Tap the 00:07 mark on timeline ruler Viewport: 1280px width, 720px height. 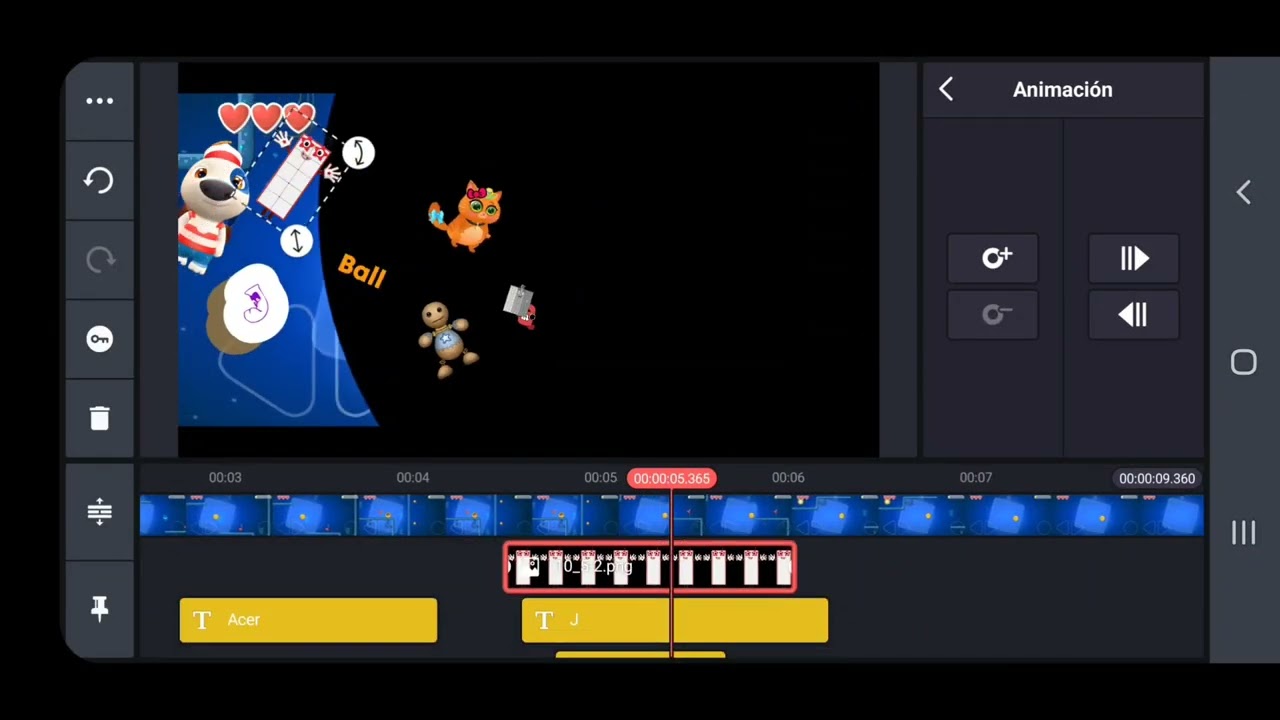pyautogui.click(x=976, y=478)
